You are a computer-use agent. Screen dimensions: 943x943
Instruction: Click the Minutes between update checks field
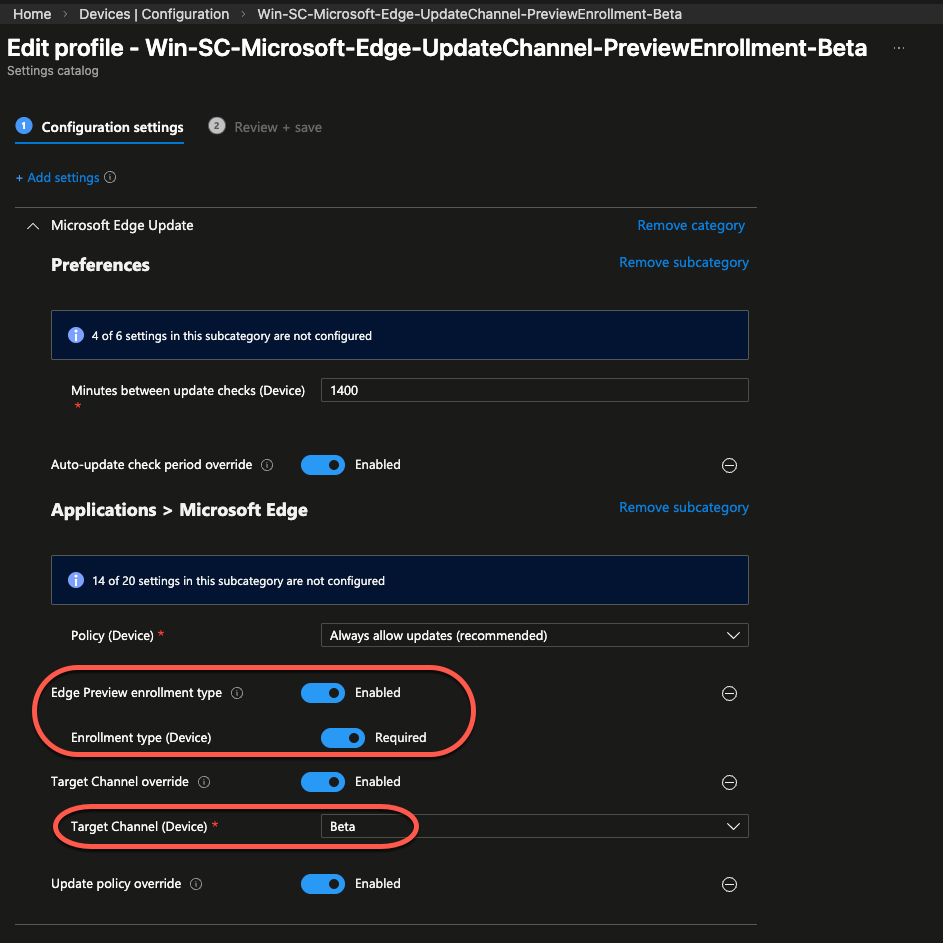tap(534, 391)
